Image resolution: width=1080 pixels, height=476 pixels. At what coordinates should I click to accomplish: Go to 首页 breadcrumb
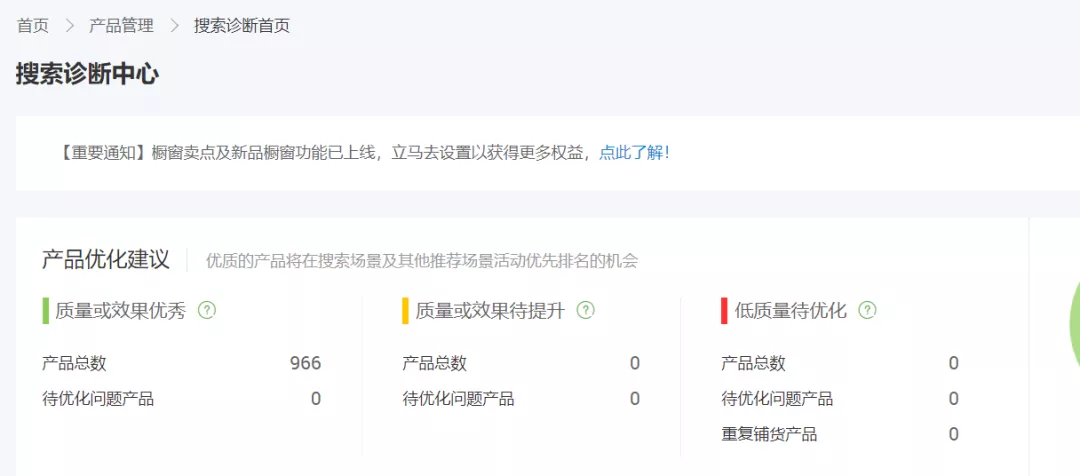[x=33, y=26]
